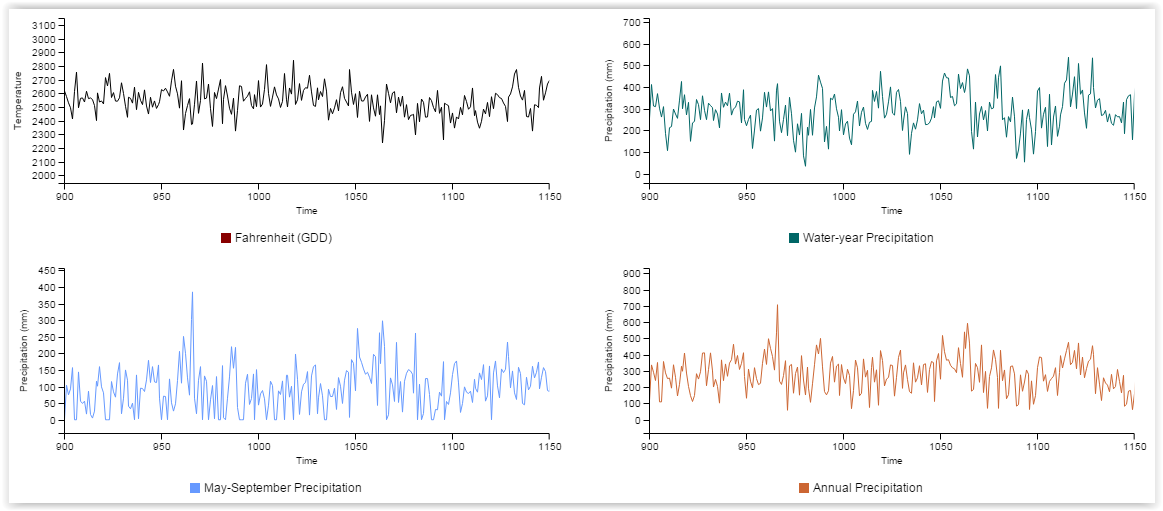1163x511 pixels.
Task: Click the dark red Fahrenheit (GDD) legend swatch
Action: (226, 238)
